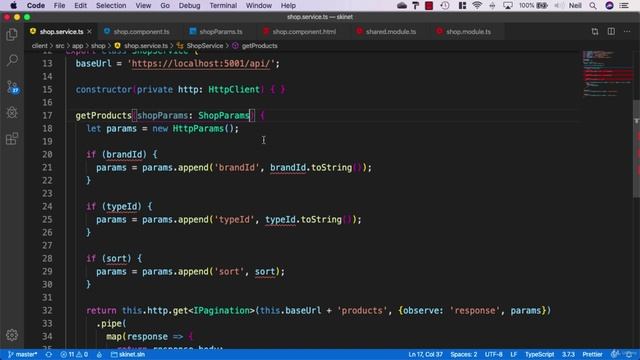Screen dimensions: 640x360
Task: Open the Edit menu
Action: tap(80, 5)
